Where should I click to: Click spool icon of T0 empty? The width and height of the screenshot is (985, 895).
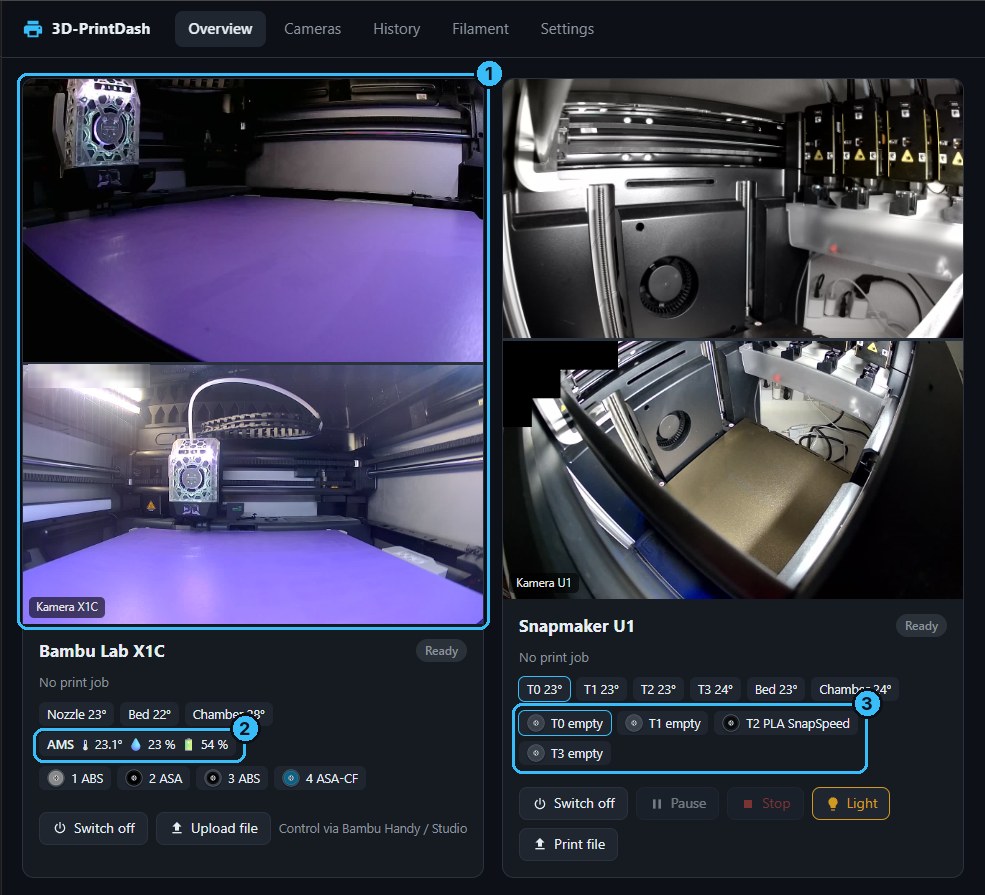pos(536,723)
